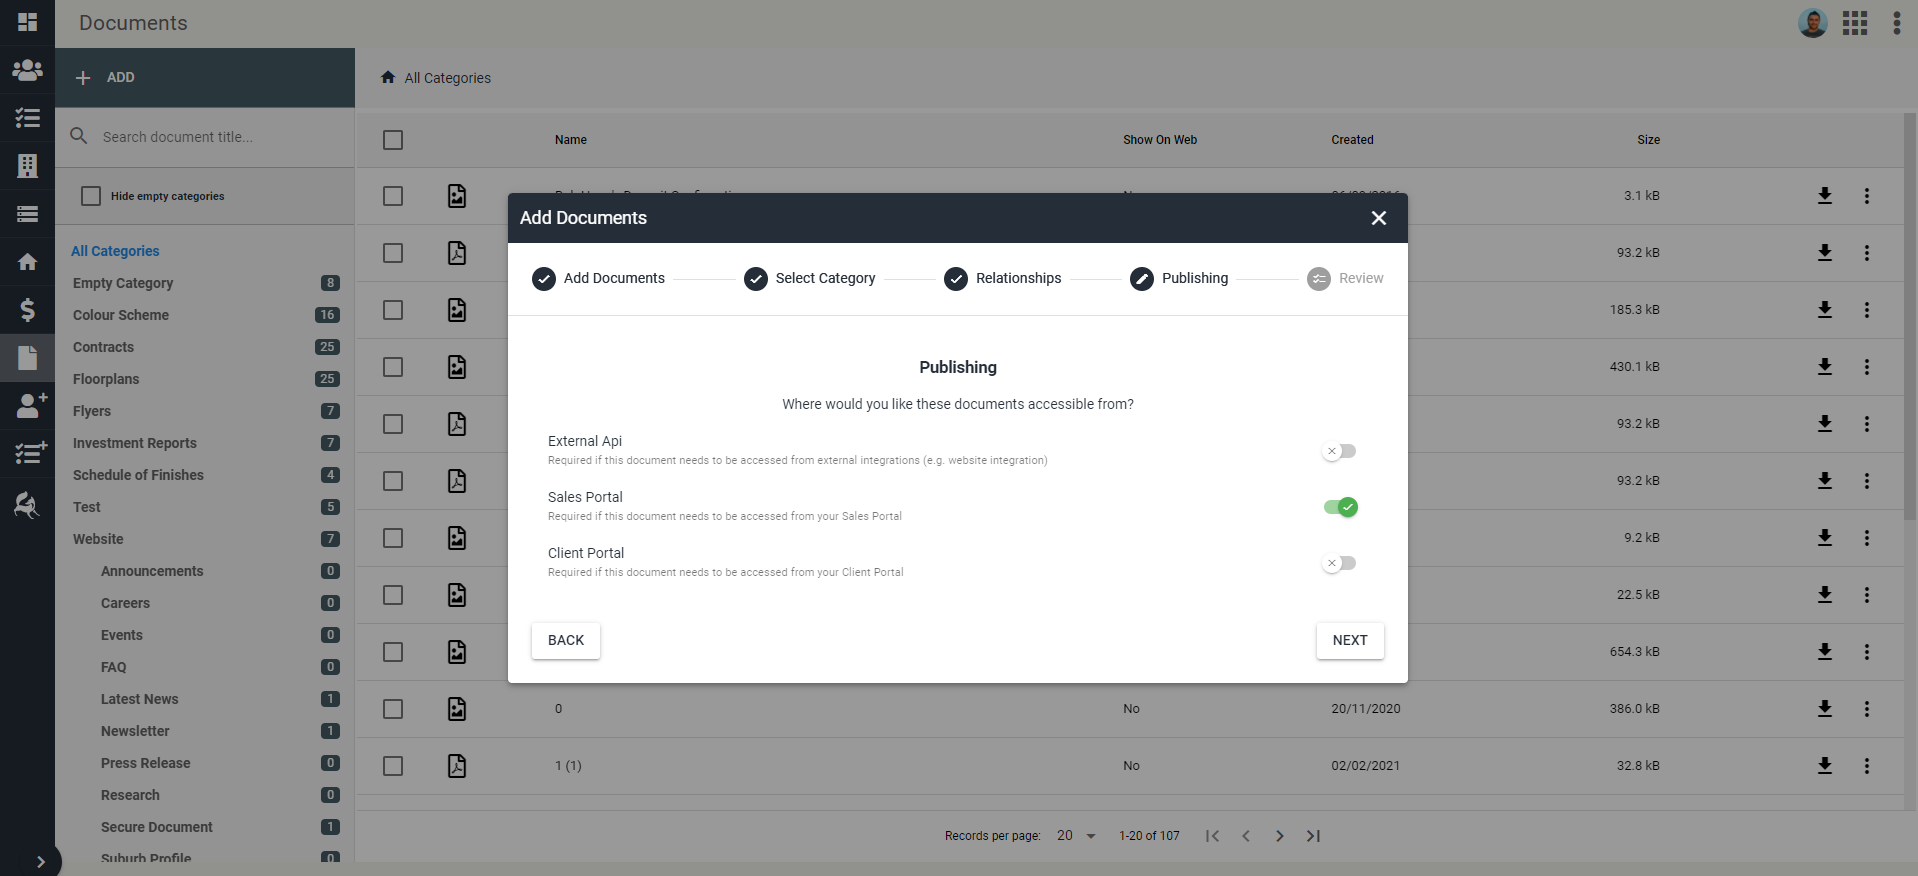Open the contacts group icon in sidebar

(x=27, y=70)
